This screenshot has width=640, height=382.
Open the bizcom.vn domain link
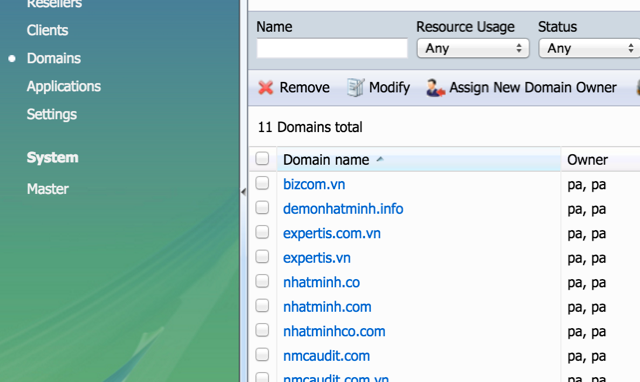coord(314,184)
